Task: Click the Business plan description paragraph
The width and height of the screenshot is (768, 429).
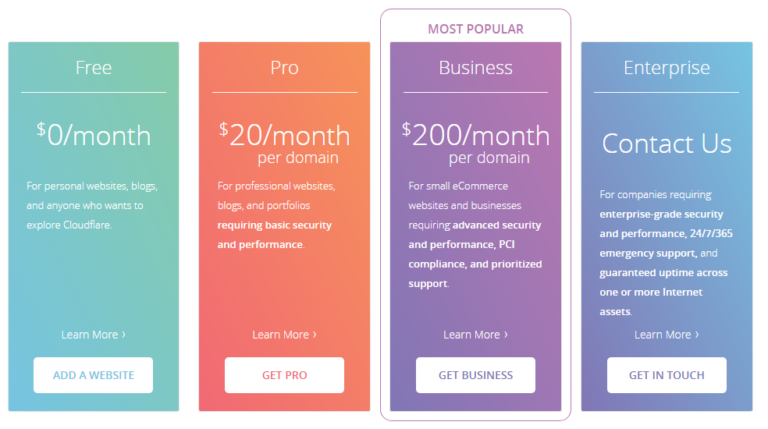Action: pos(475,235)
